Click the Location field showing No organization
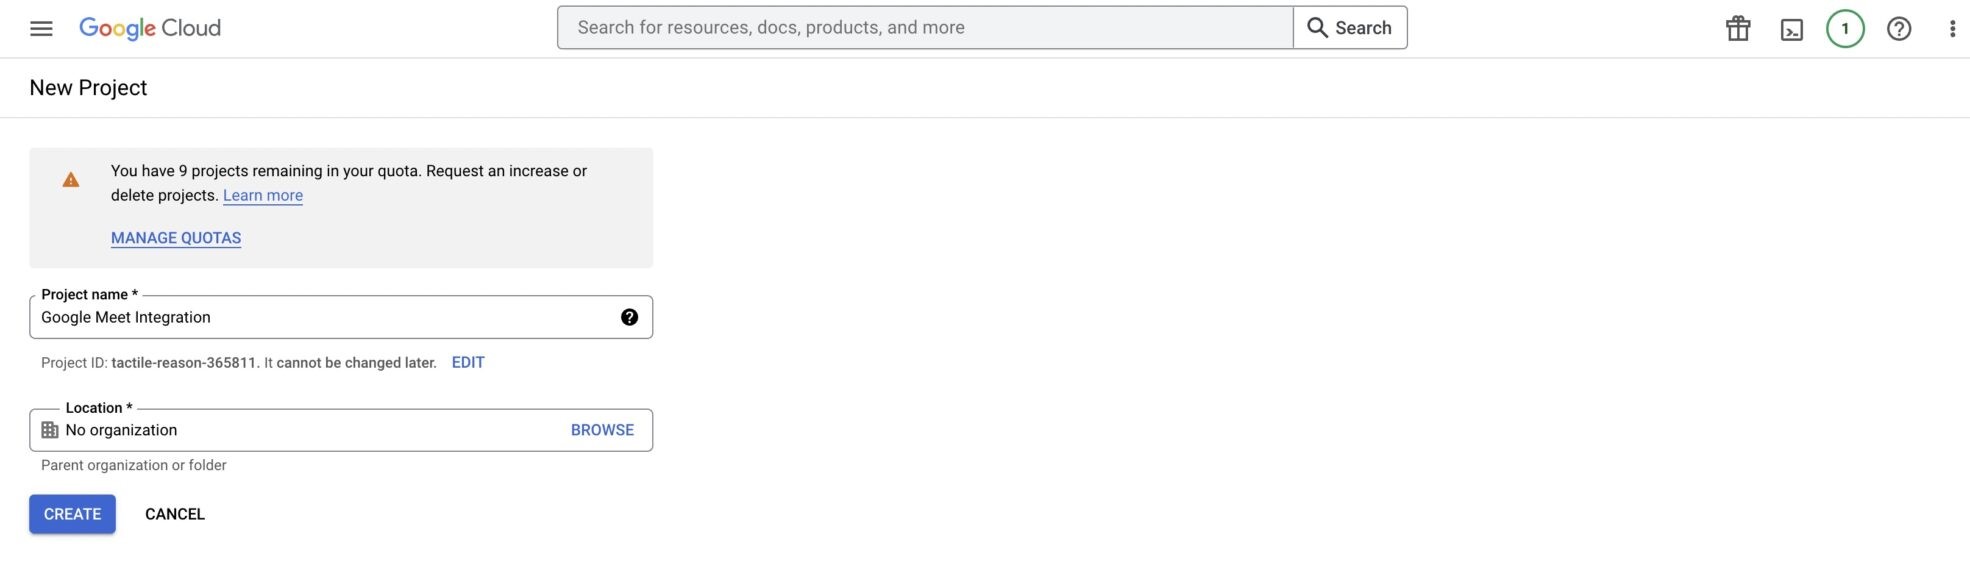The width and height of the screenshot is (1970, 564). [300, 430]
